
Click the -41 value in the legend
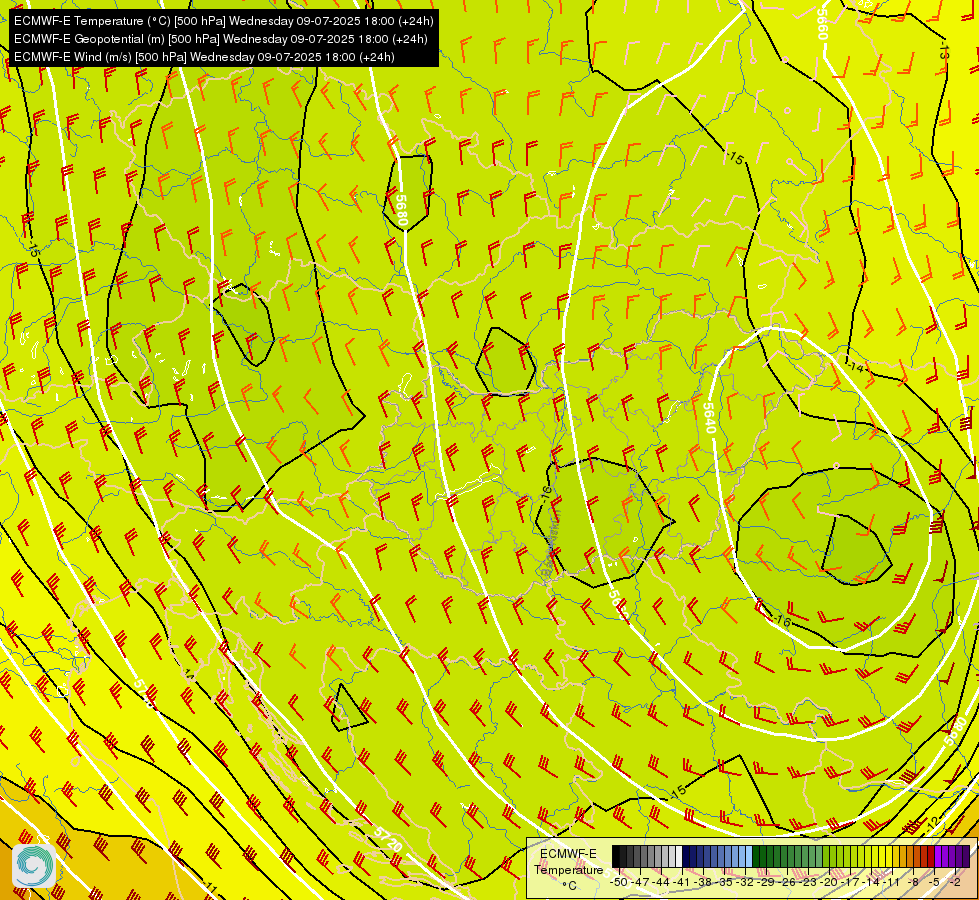coord(682,882)
